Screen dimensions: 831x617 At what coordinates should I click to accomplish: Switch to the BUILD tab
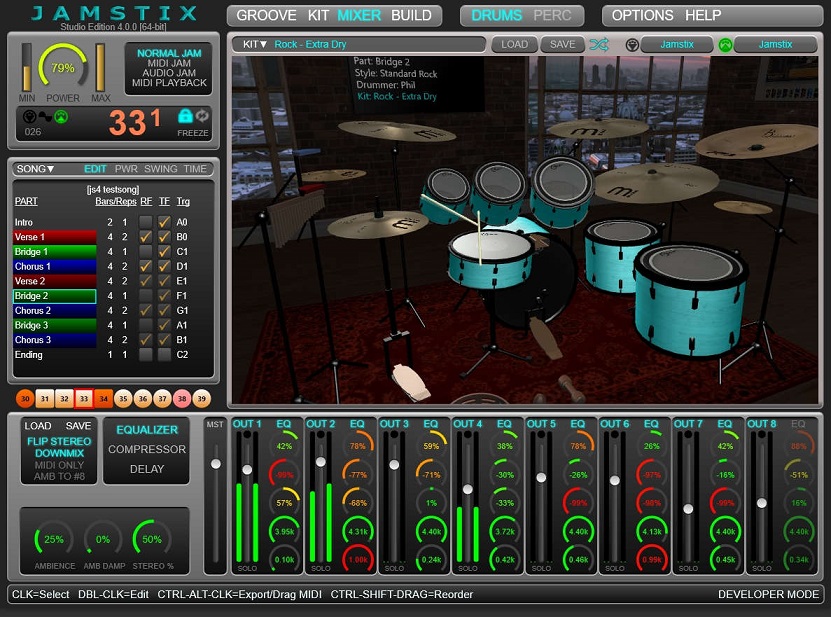[411, 15]
